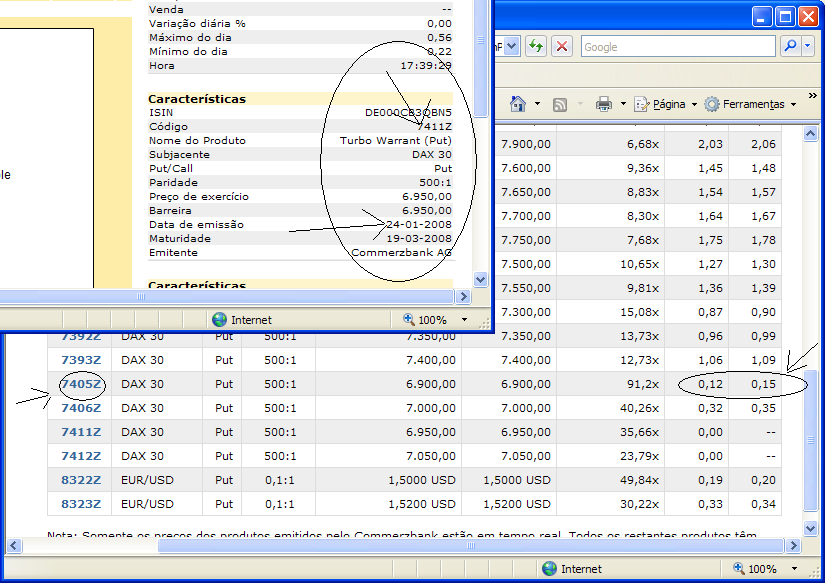This screenshot has width=825, height=583.
Task: Click the 40,26x cell in 7406Z row
Action: (639, 408)
